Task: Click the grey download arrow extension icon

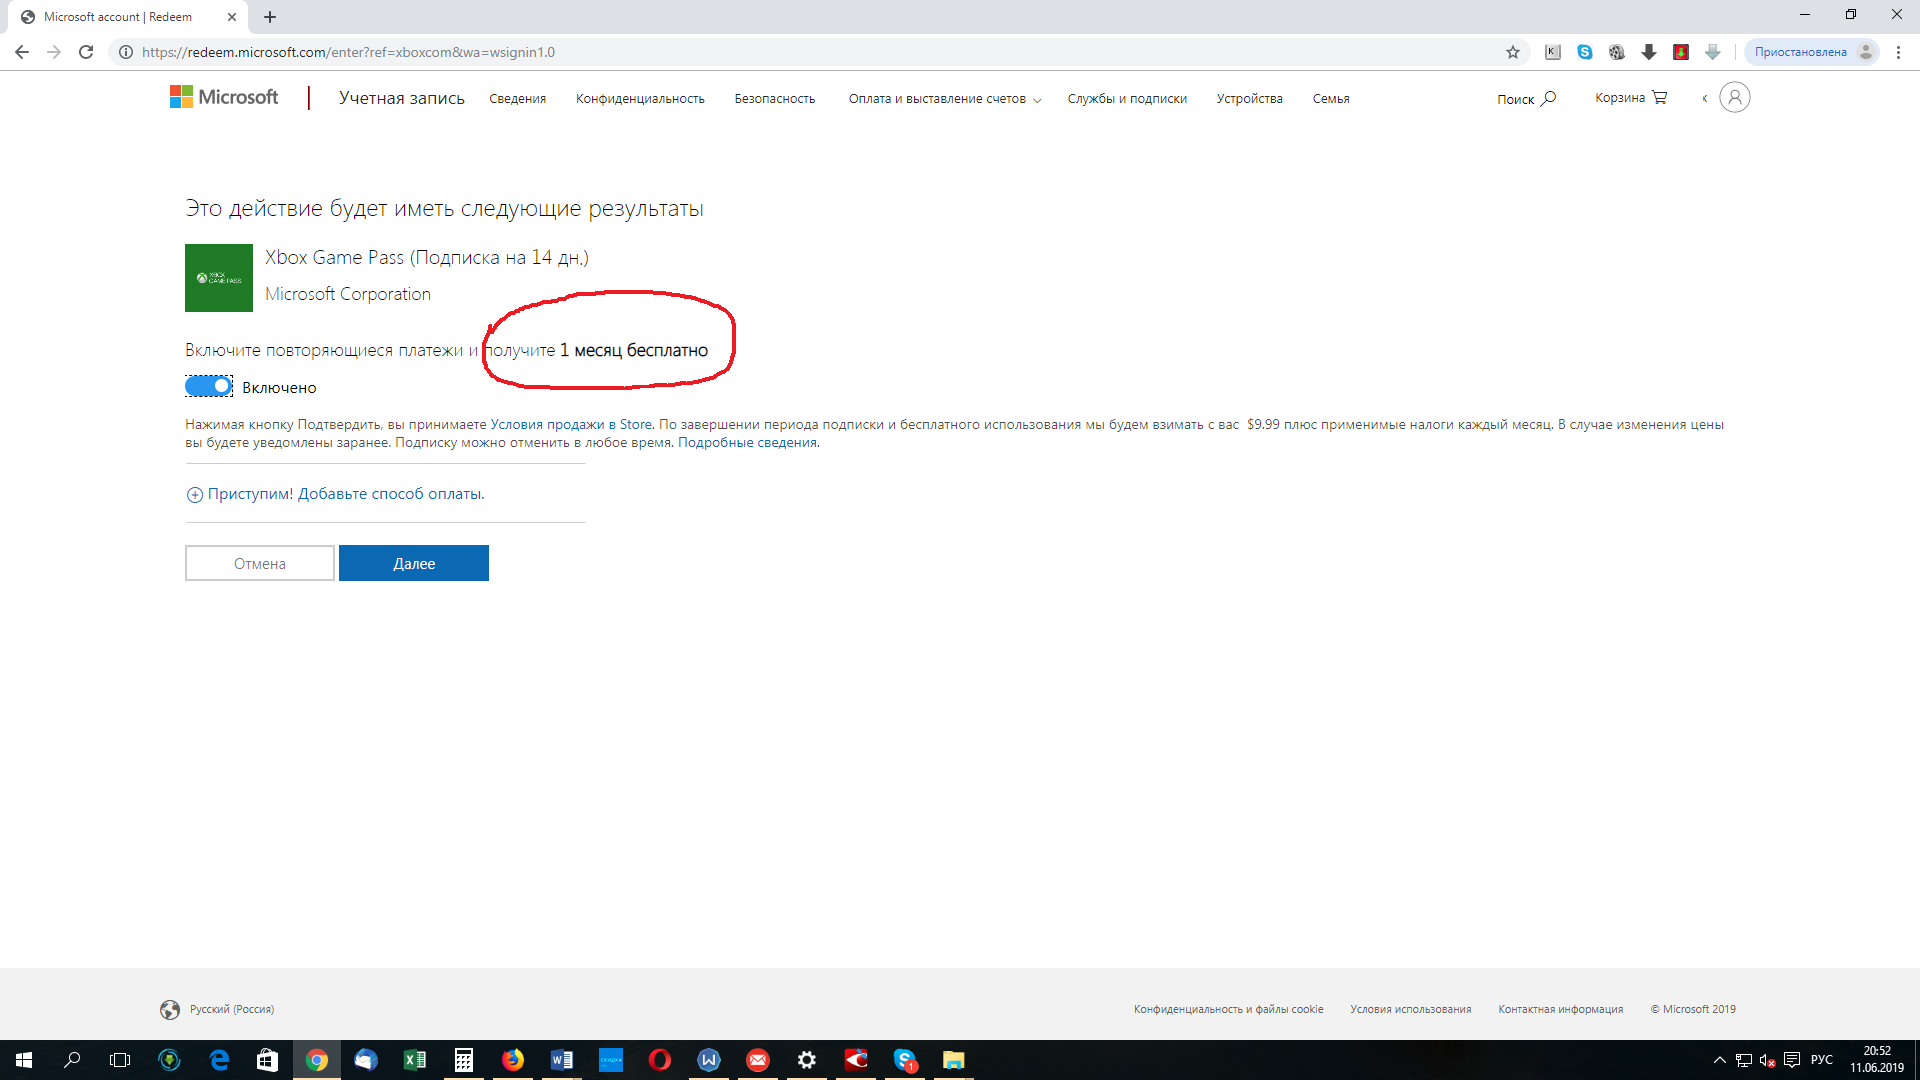Action: click(x=1713, y=52)
